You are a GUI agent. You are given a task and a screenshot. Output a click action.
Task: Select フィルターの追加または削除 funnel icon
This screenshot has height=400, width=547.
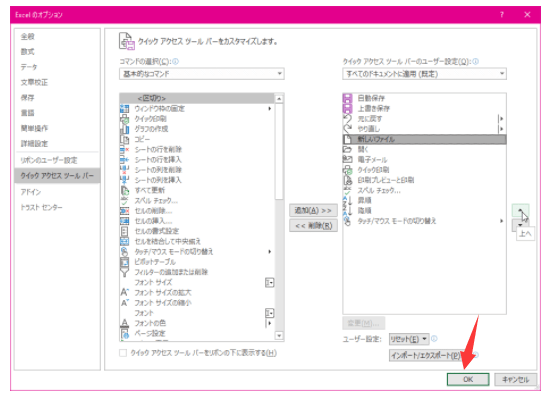(x=125, y=272)
